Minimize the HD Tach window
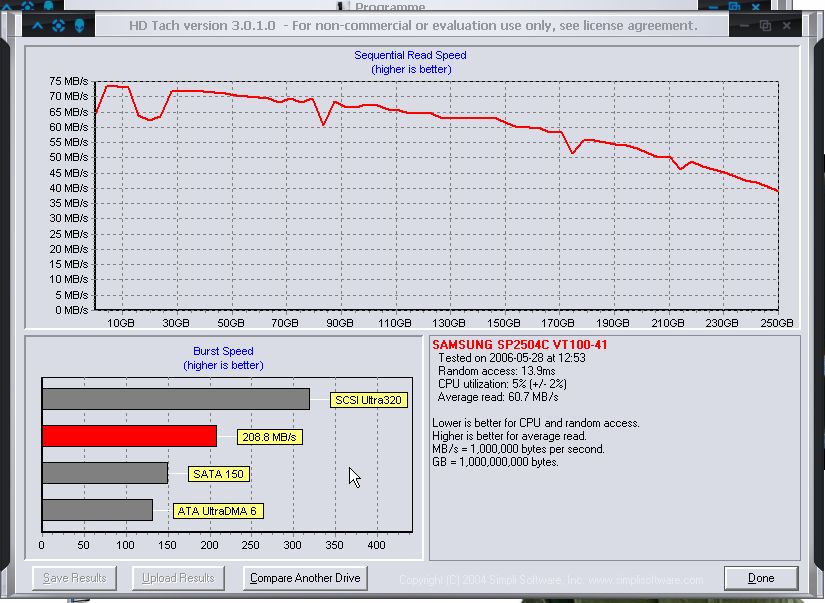The height and width of the screenshot is (603, 825). click(x=744, y=25)
